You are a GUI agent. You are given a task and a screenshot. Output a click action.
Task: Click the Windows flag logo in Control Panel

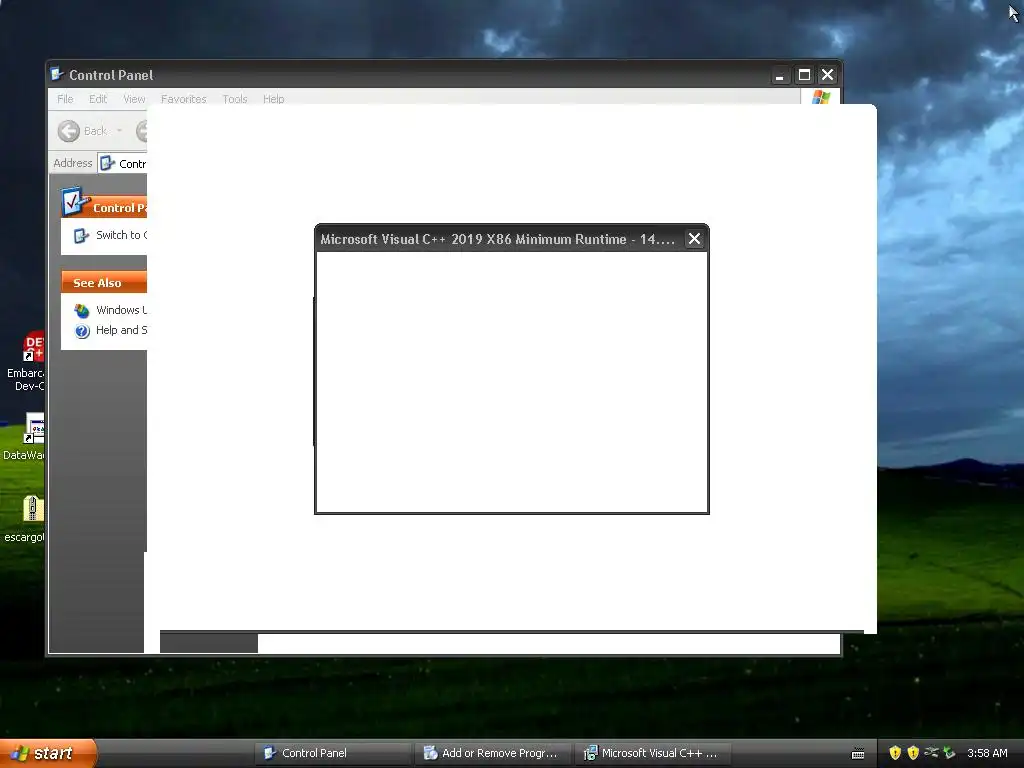pos(821,98)
